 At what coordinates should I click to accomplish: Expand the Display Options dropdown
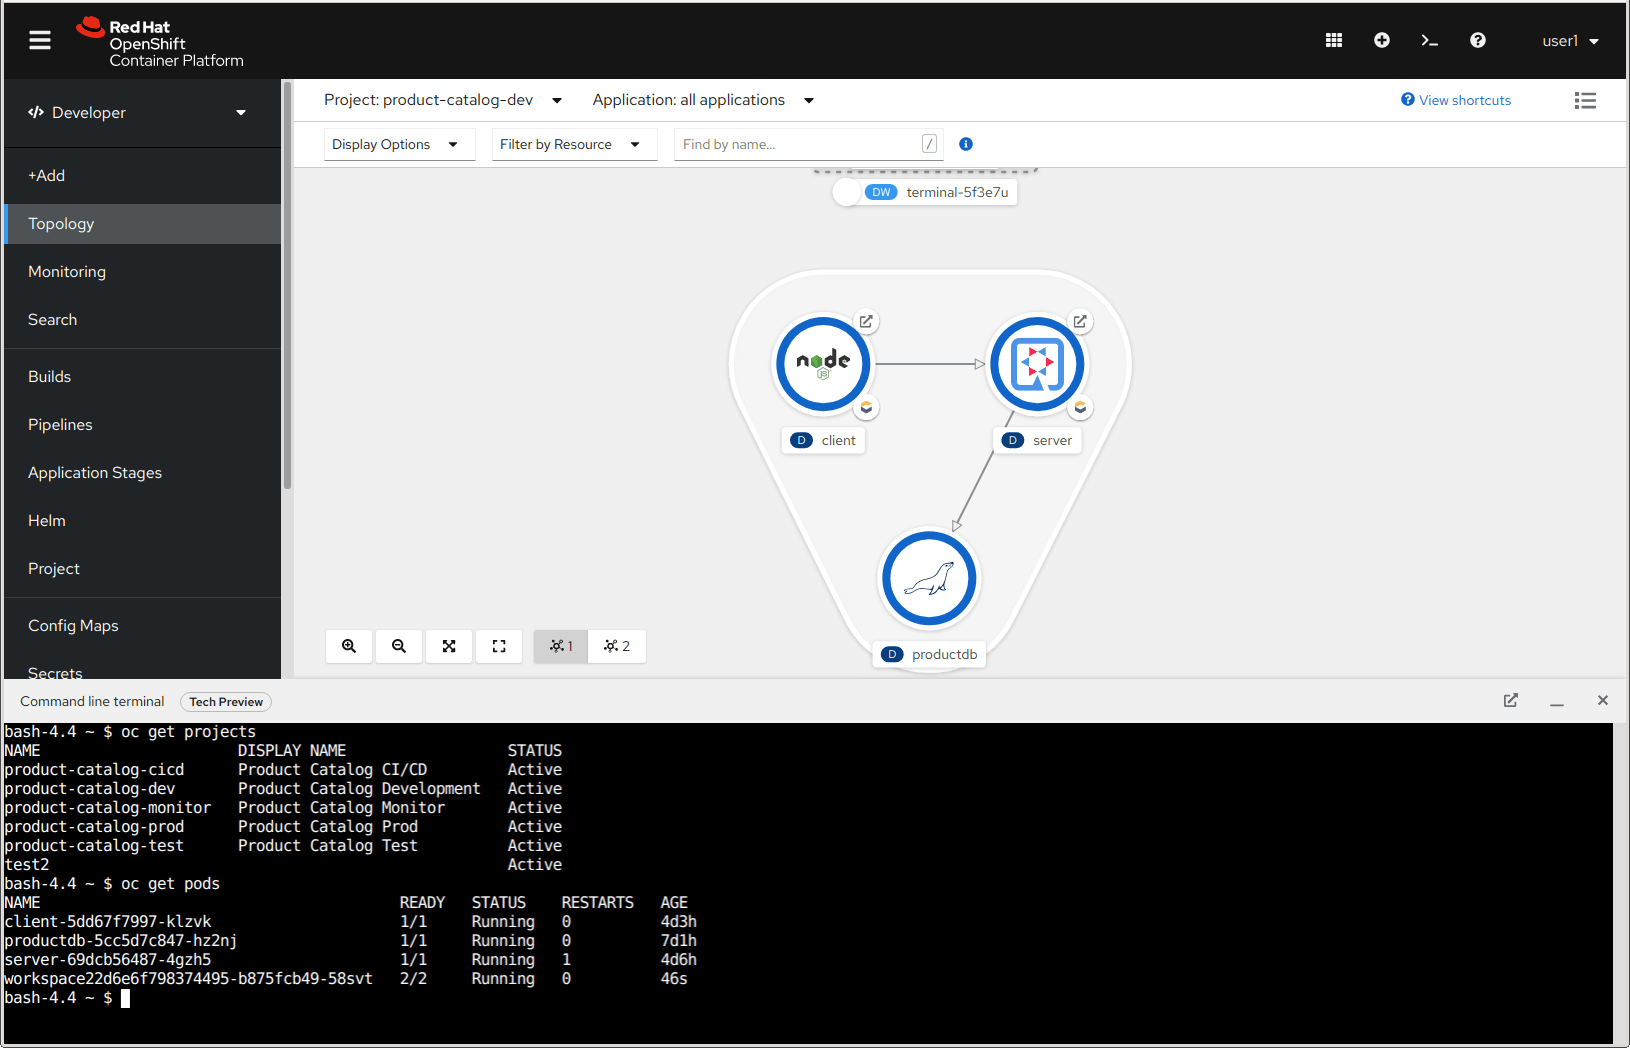400,144
